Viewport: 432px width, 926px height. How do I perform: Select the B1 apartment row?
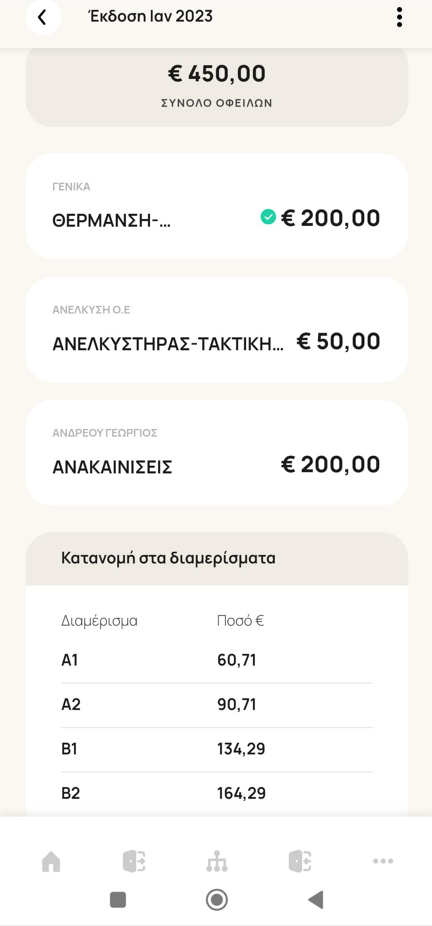pos(217,749)
